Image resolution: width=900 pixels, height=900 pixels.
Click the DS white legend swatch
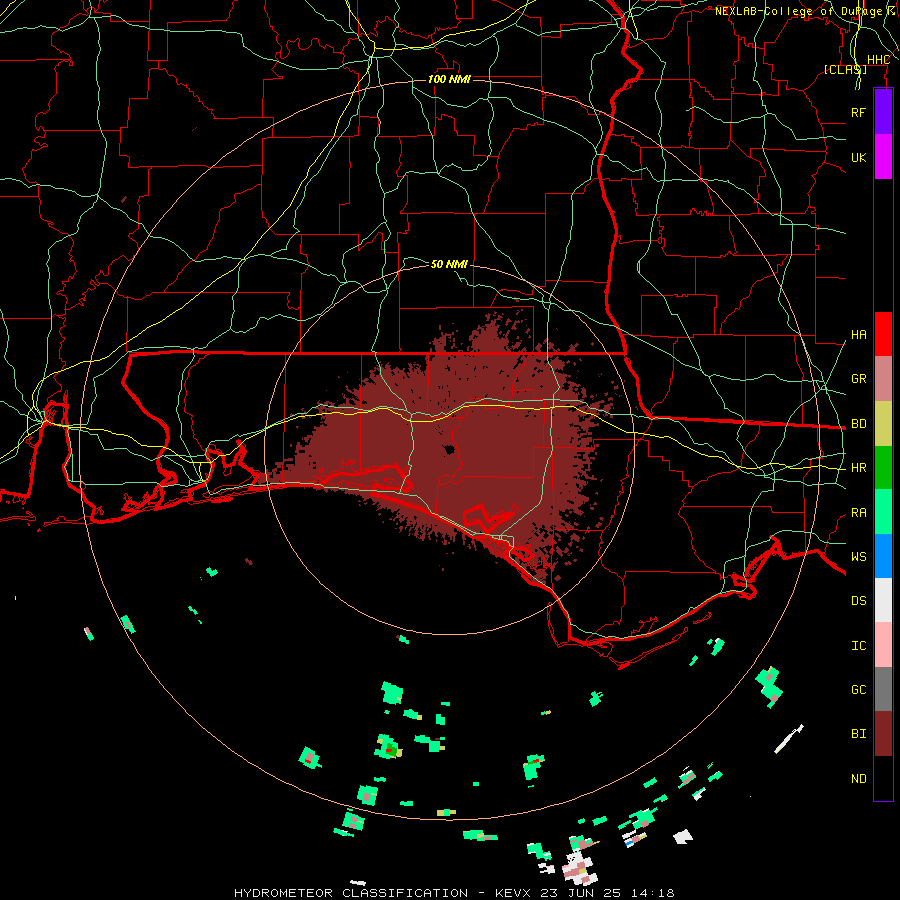(883, 600)
